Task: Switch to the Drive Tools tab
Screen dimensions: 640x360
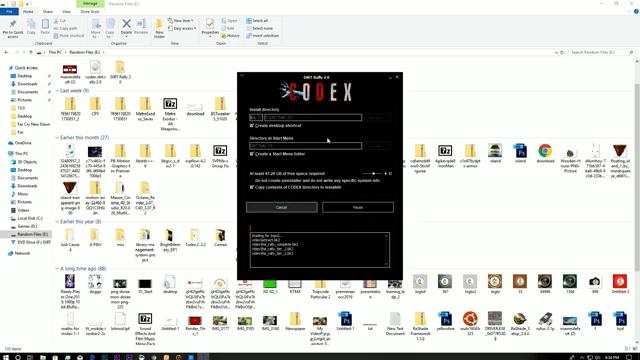Action: tap(90, 11)
